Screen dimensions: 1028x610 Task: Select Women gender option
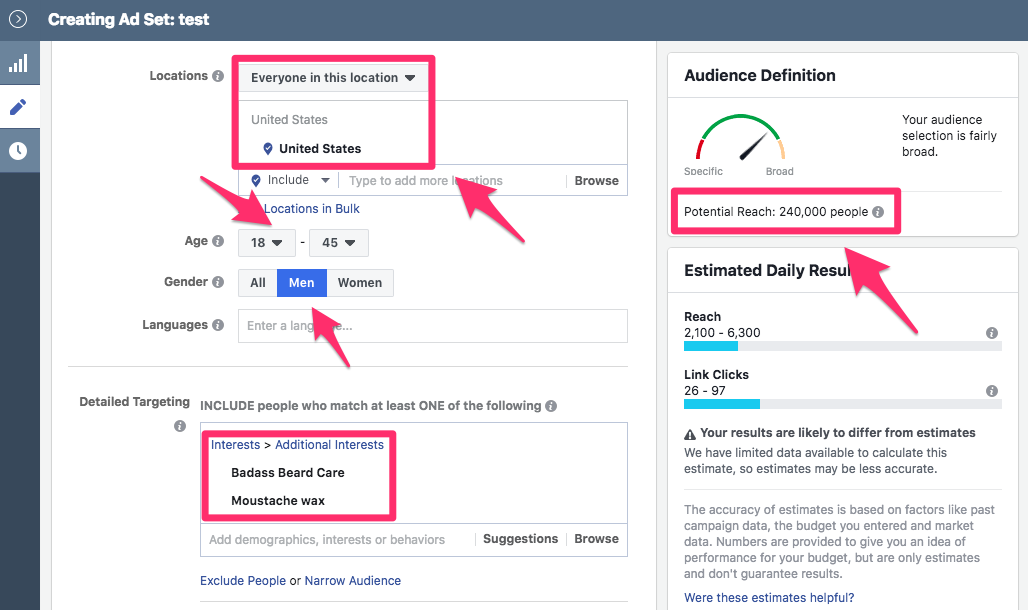click(x=360, y=283)
